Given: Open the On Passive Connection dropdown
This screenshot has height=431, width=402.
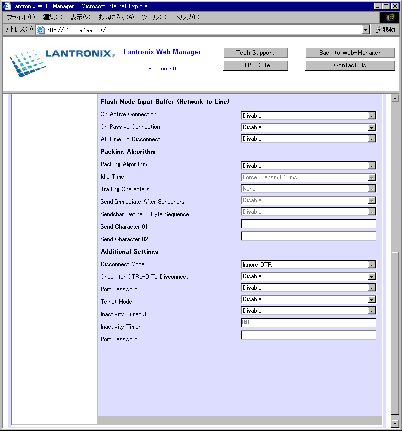Looking at the screenshot, I should tap(308, 127).
